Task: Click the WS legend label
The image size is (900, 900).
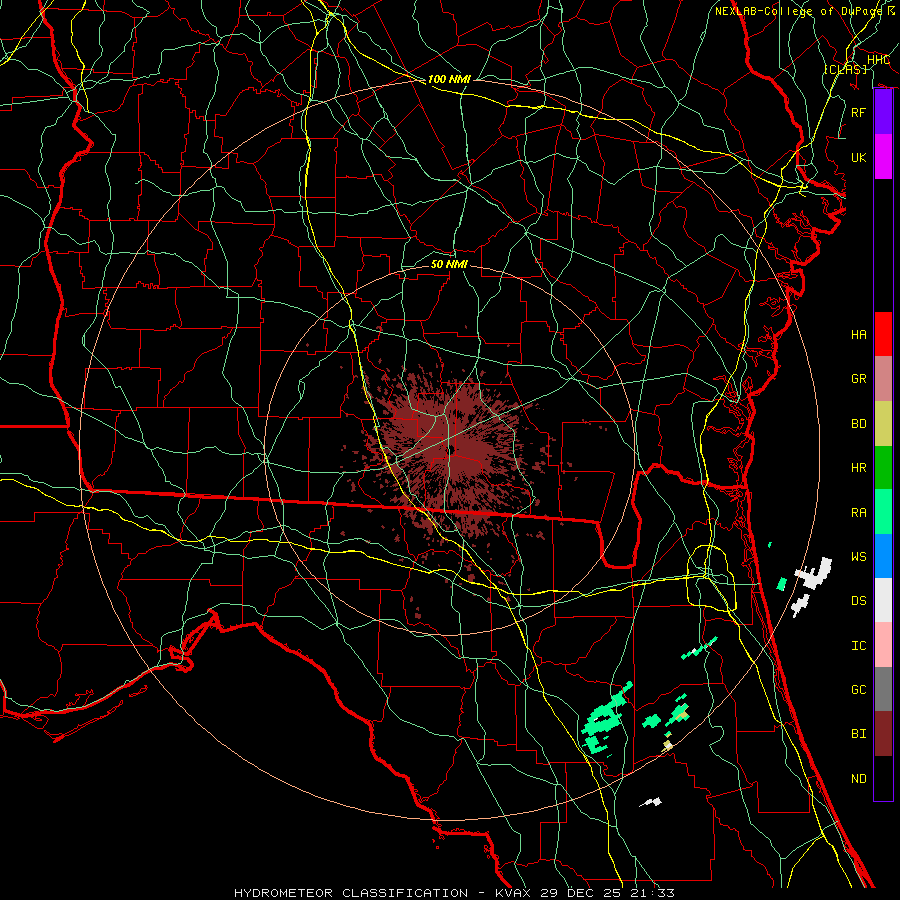Action: [x=859, y=557]
